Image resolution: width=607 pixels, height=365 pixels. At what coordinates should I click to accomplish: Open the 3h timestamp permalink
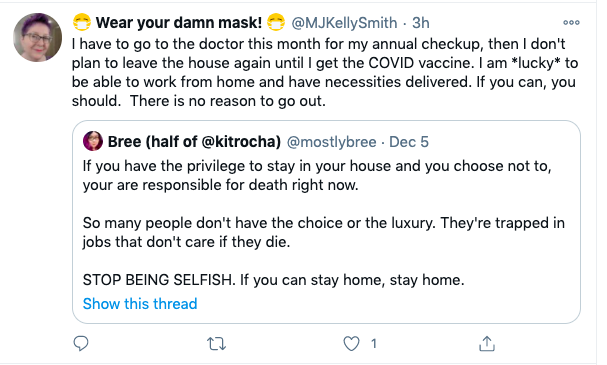pos(420,23)
